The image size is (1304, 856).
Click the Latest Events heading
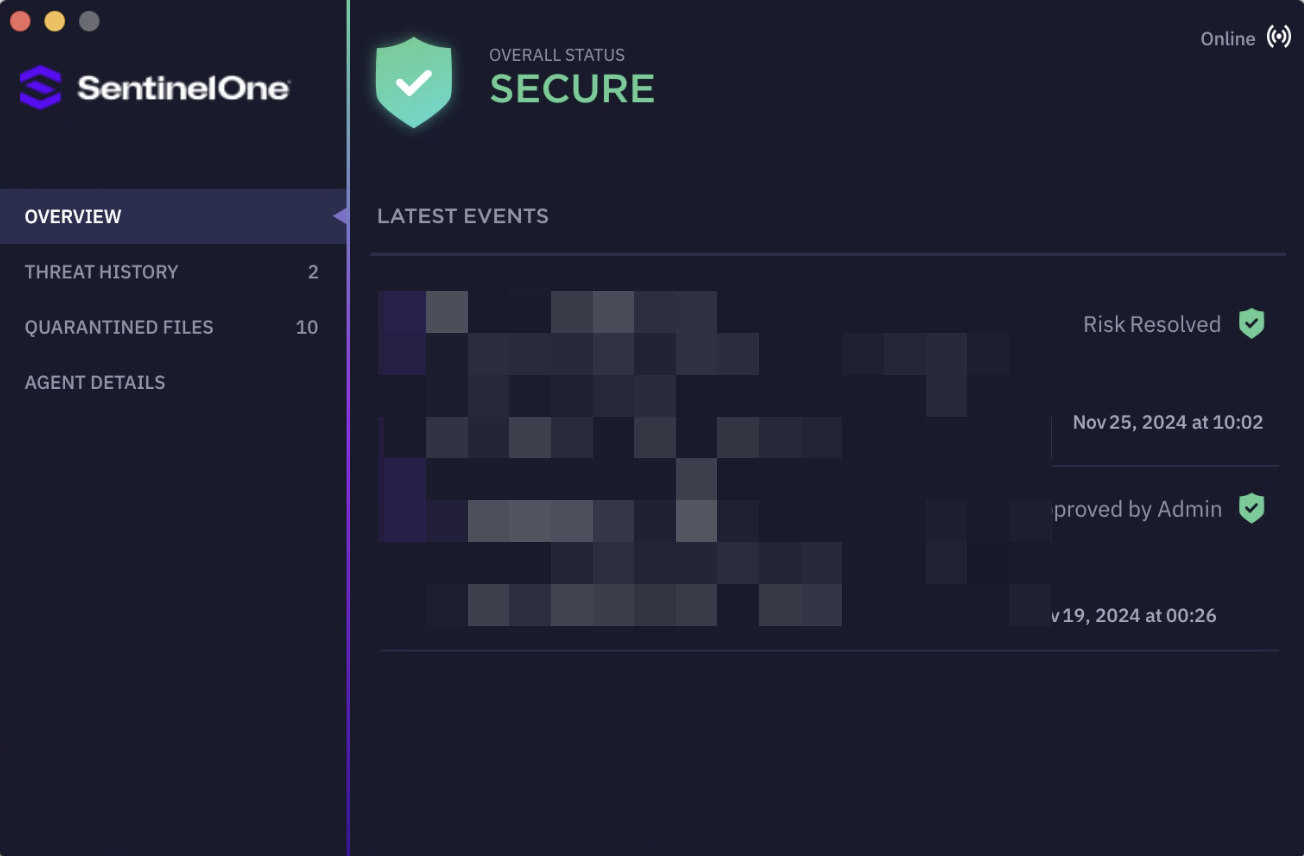462,216
